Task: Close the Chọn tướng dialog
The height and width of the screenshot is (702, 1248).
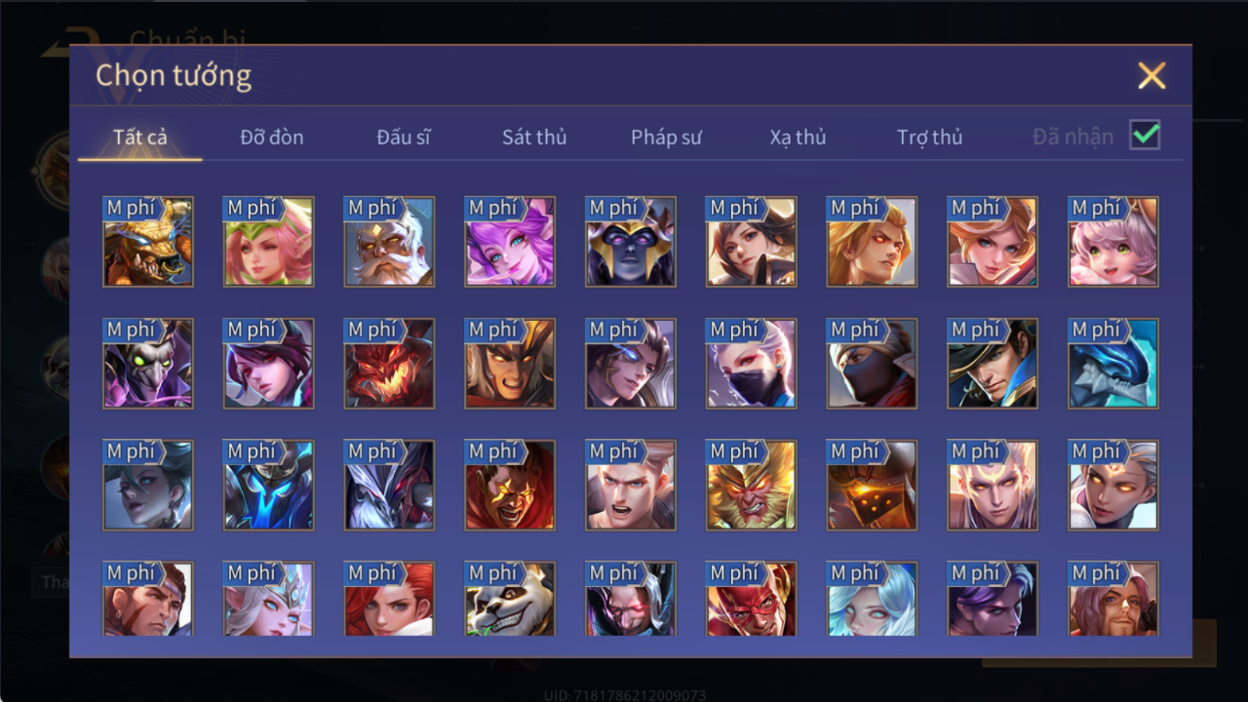Action: 1152,75
